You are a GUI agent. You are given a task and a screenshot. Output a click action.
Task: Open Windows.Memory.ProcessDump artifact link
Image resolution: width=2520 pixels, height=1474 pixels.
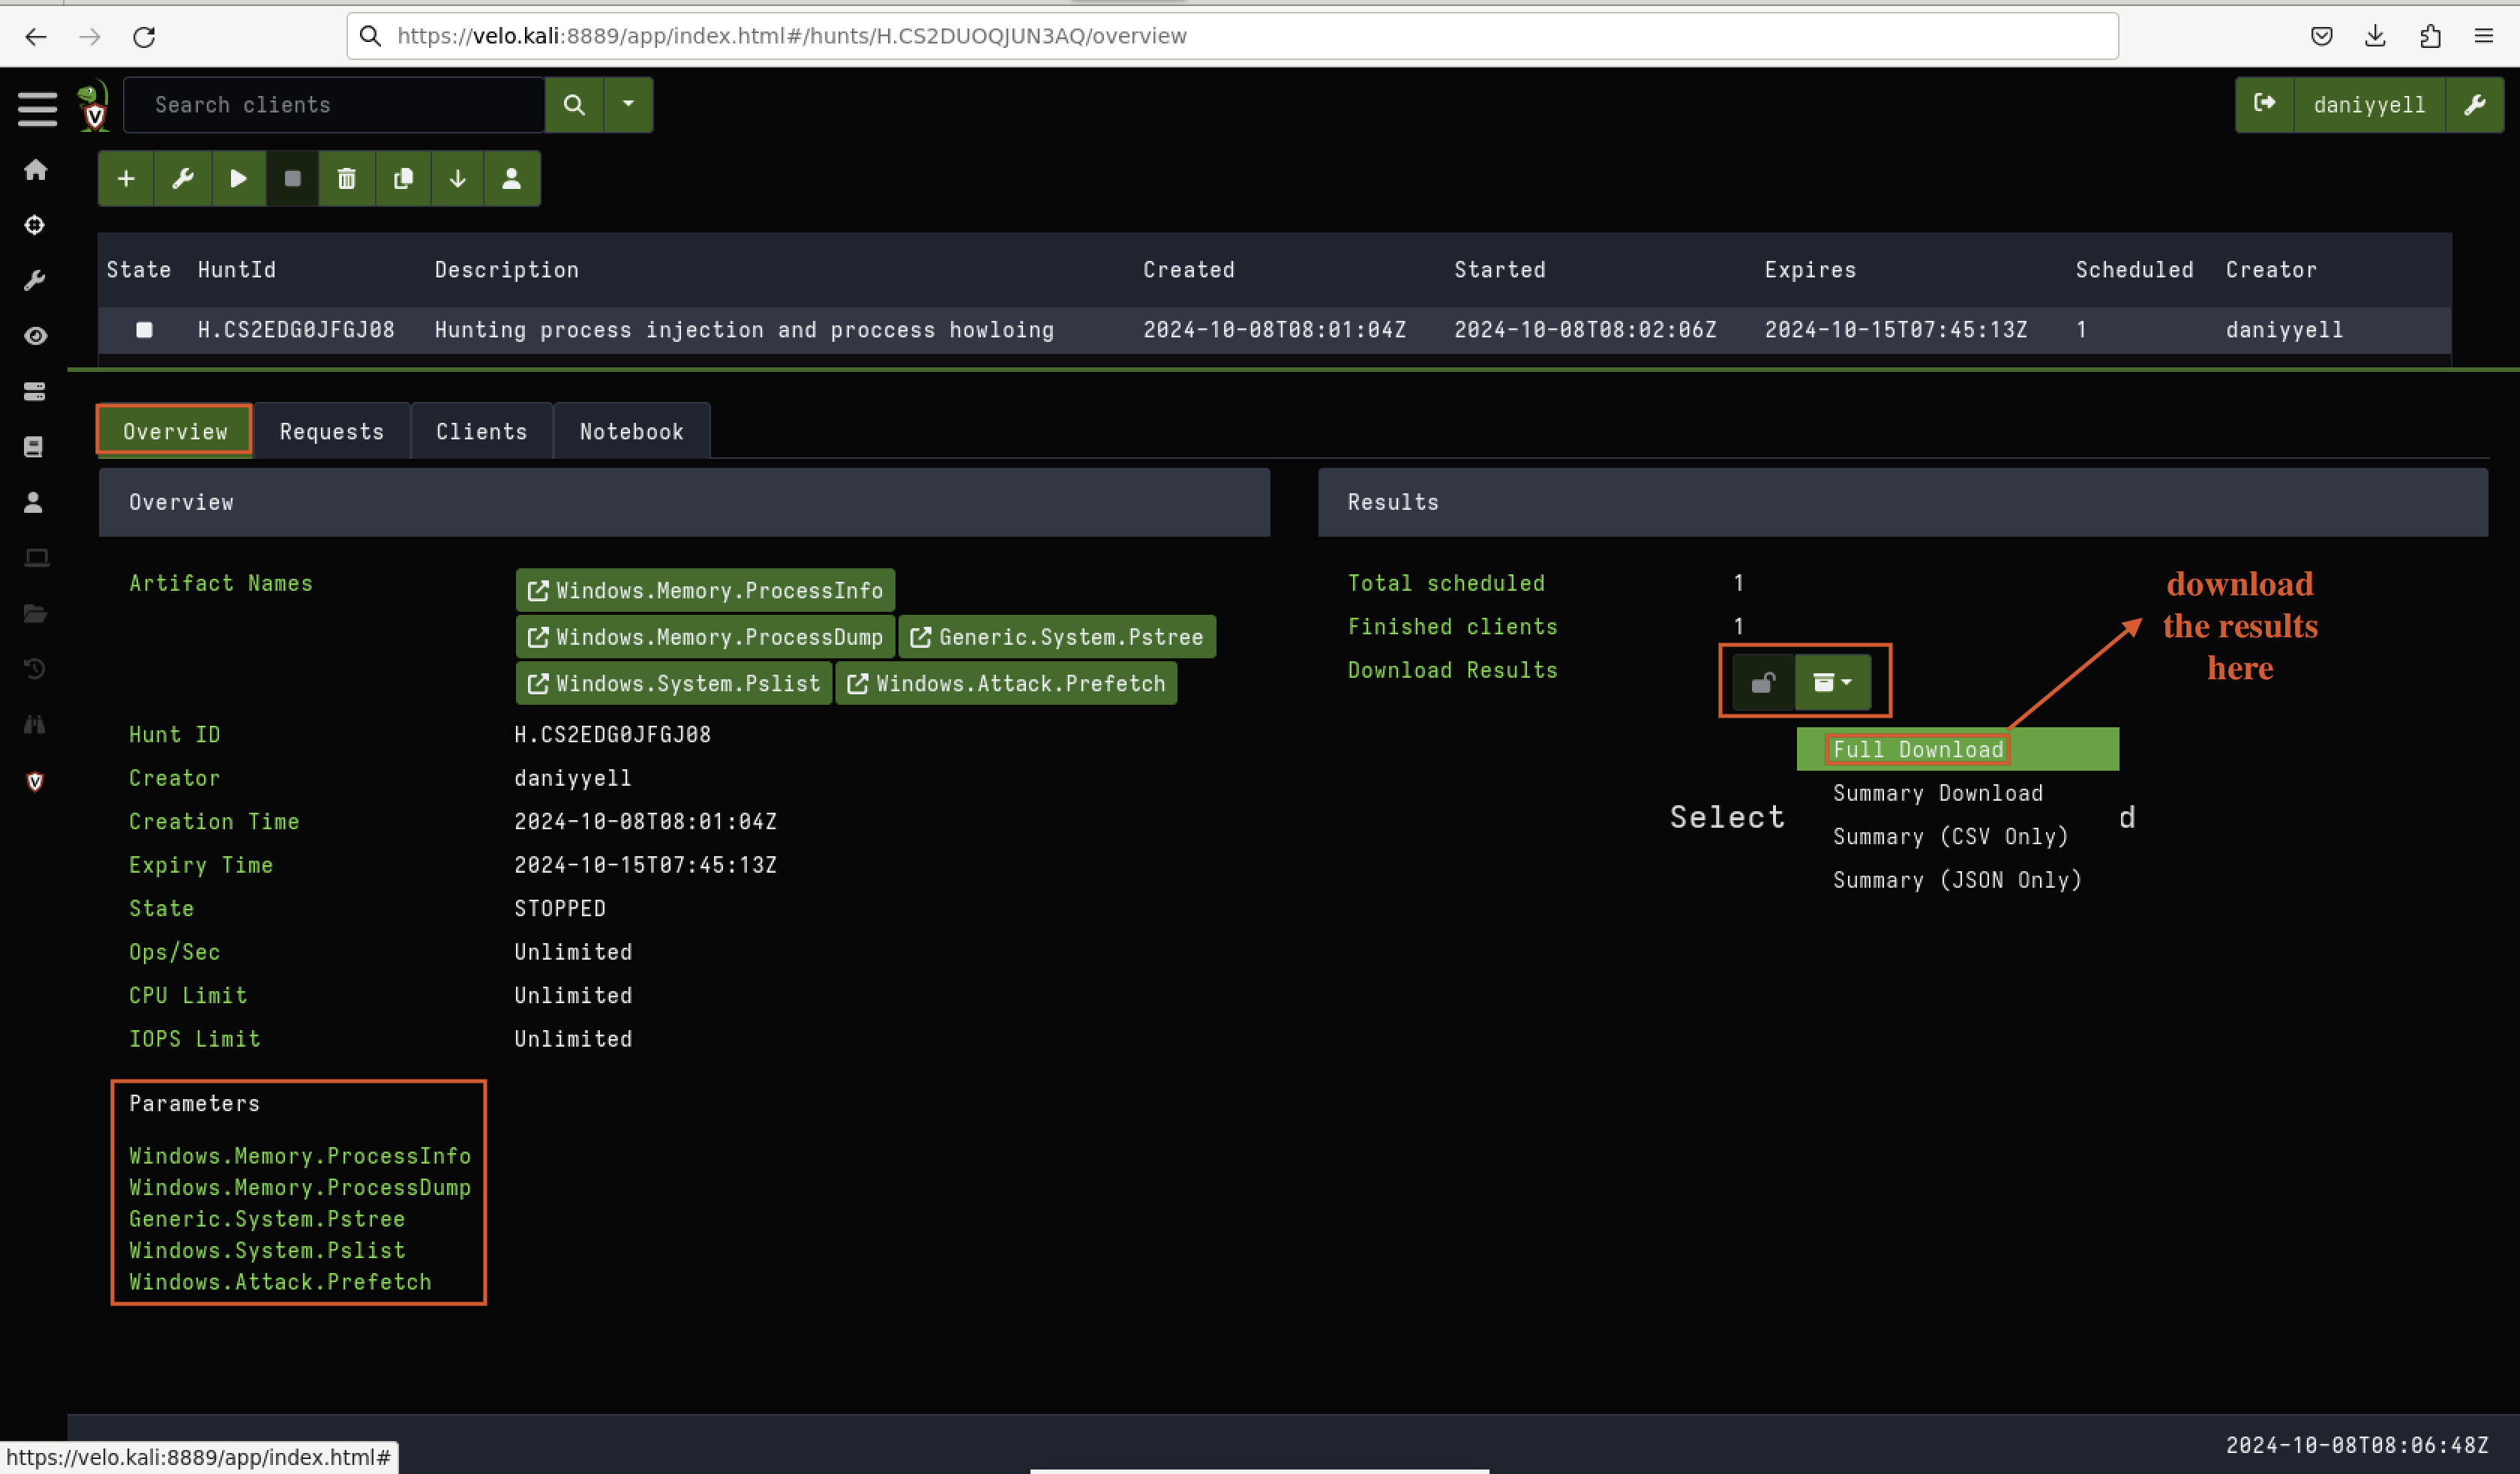tap(705, 637)
